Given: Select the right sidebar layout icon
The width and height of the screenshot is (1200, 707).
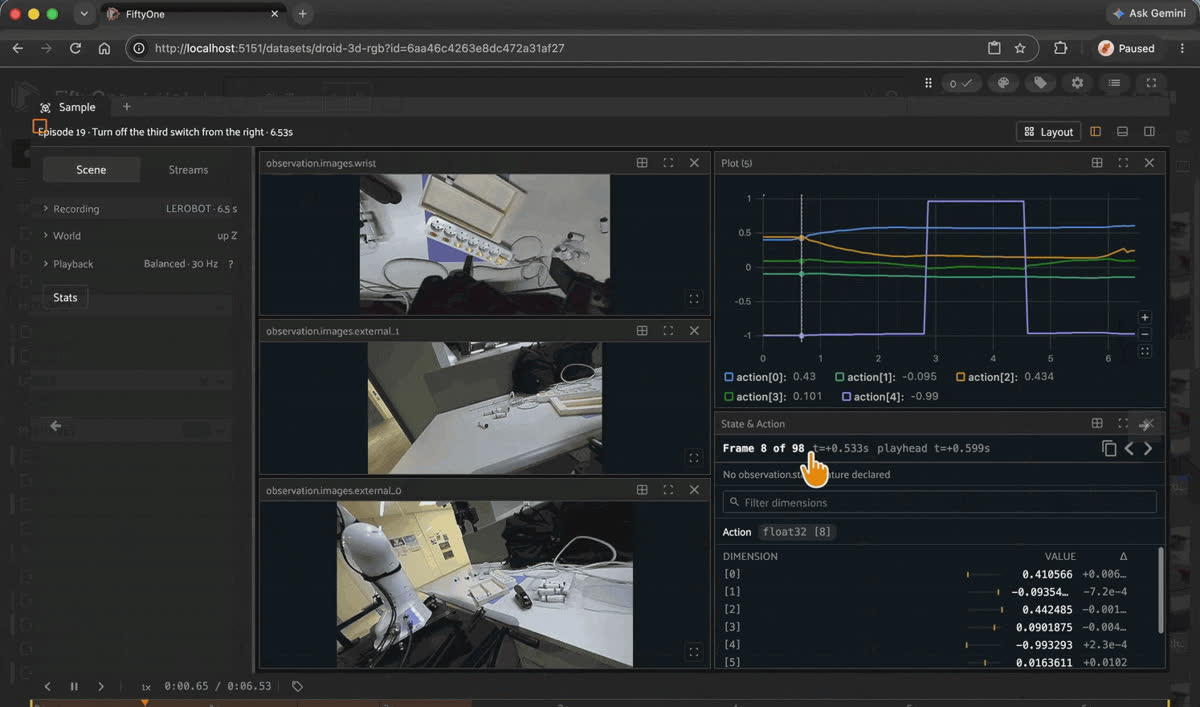Looking at the screenshot, I should pos(1149,131).
